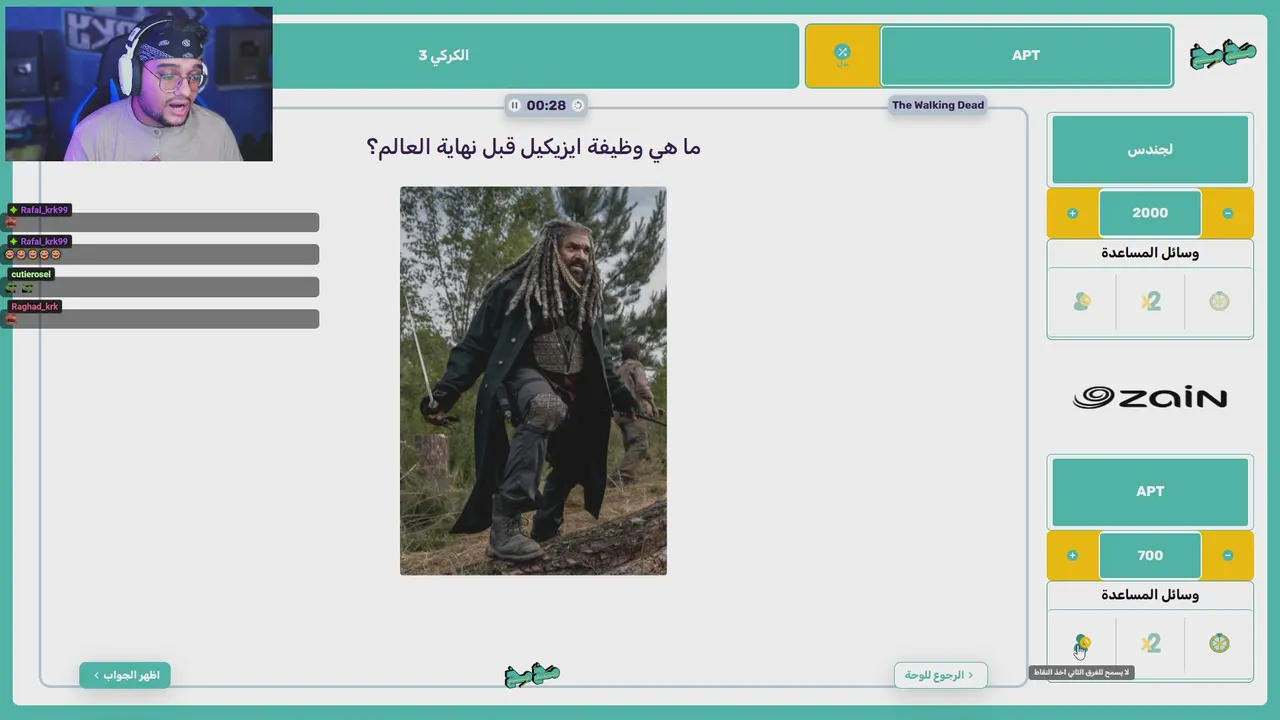This screenshot has height=720, width=1280.
Task: Increase لجندس team score with plus icon
Action: pyautogui.click(x=1072, y=213)
